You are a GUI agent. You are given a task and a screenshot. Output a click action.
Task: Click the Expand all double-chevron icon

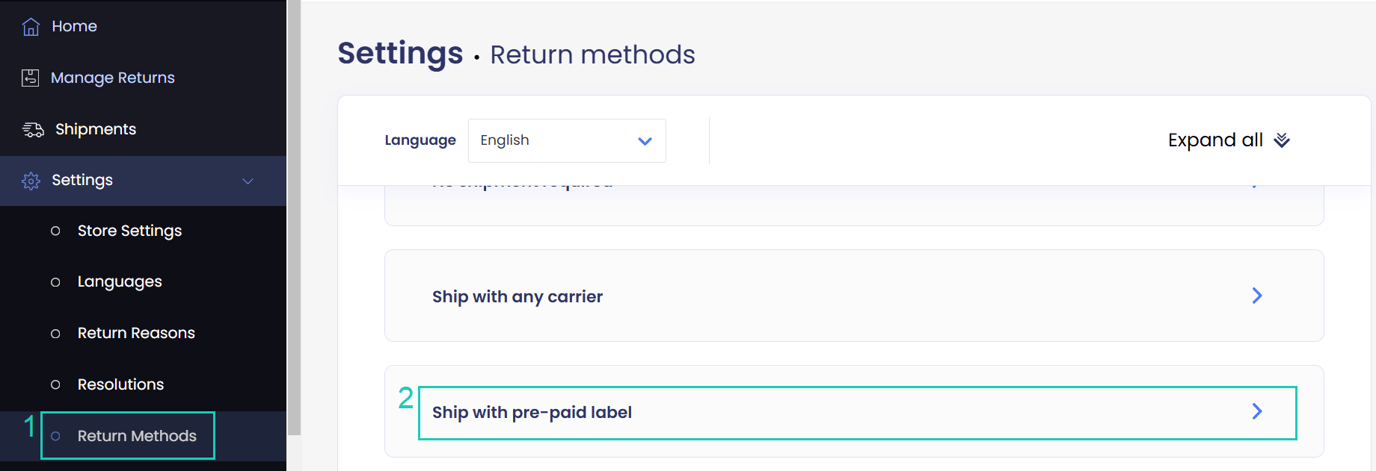pos(1282,141)
